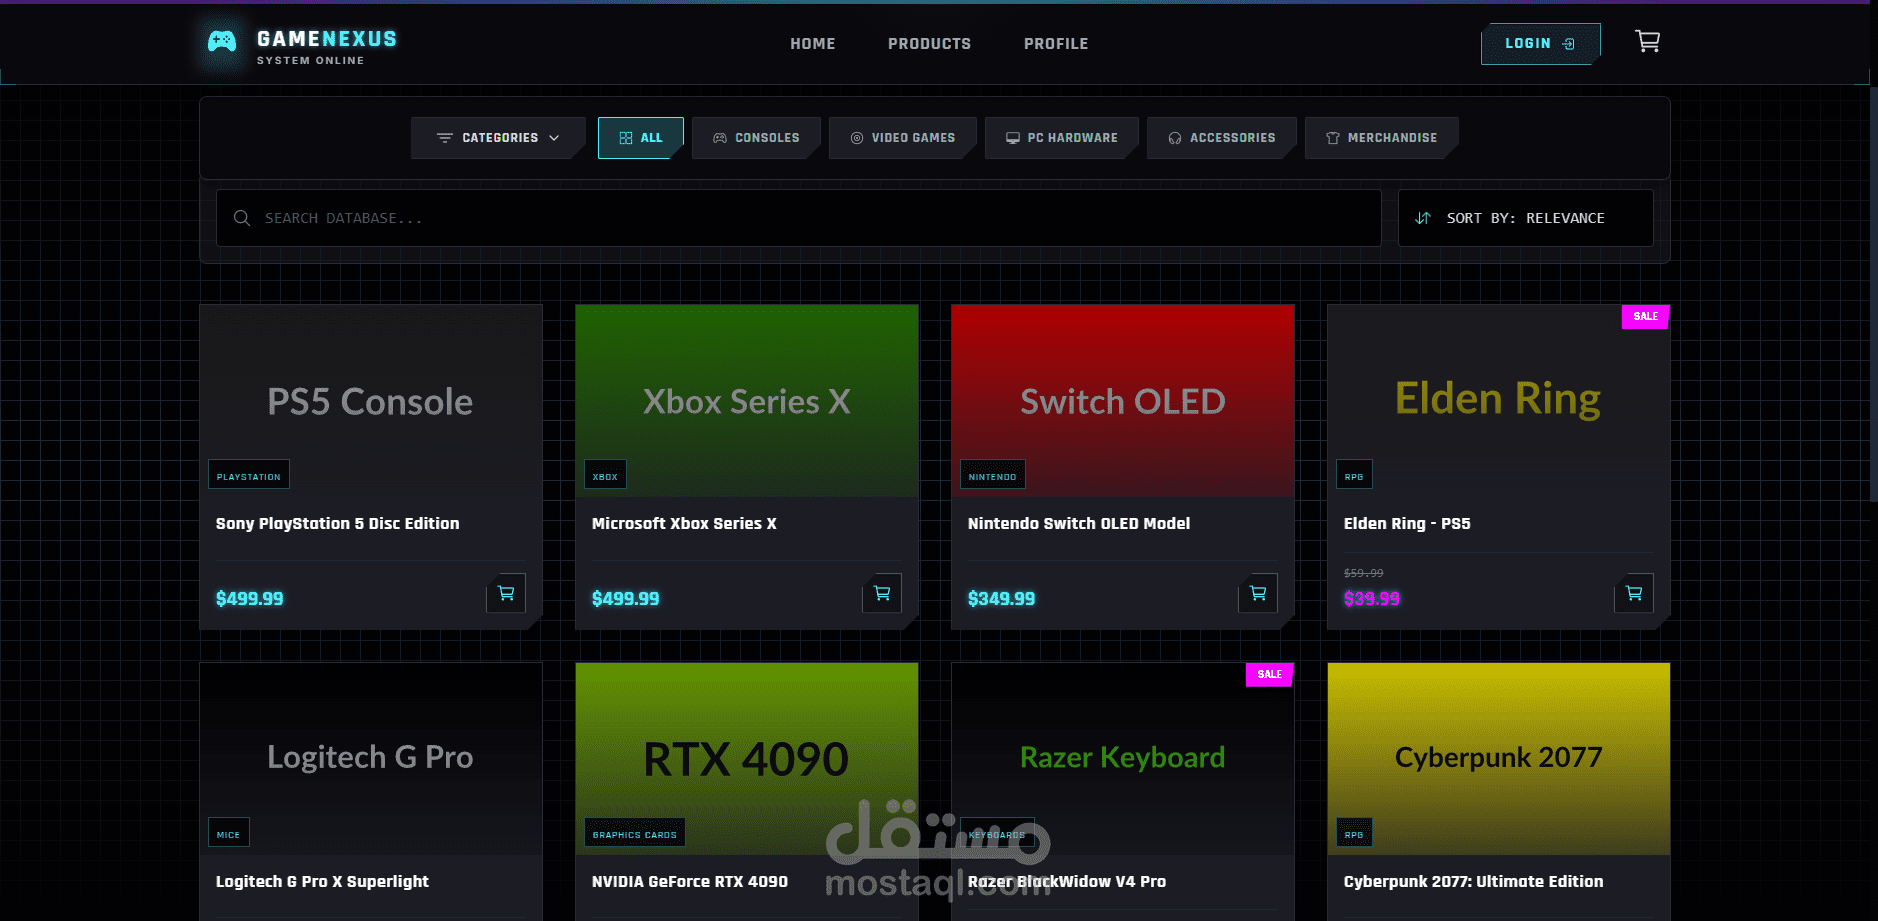Viewport: 1878px width, 921px height.
Task: Filter products by Accessories
Action: click(x=1222, y=138)
